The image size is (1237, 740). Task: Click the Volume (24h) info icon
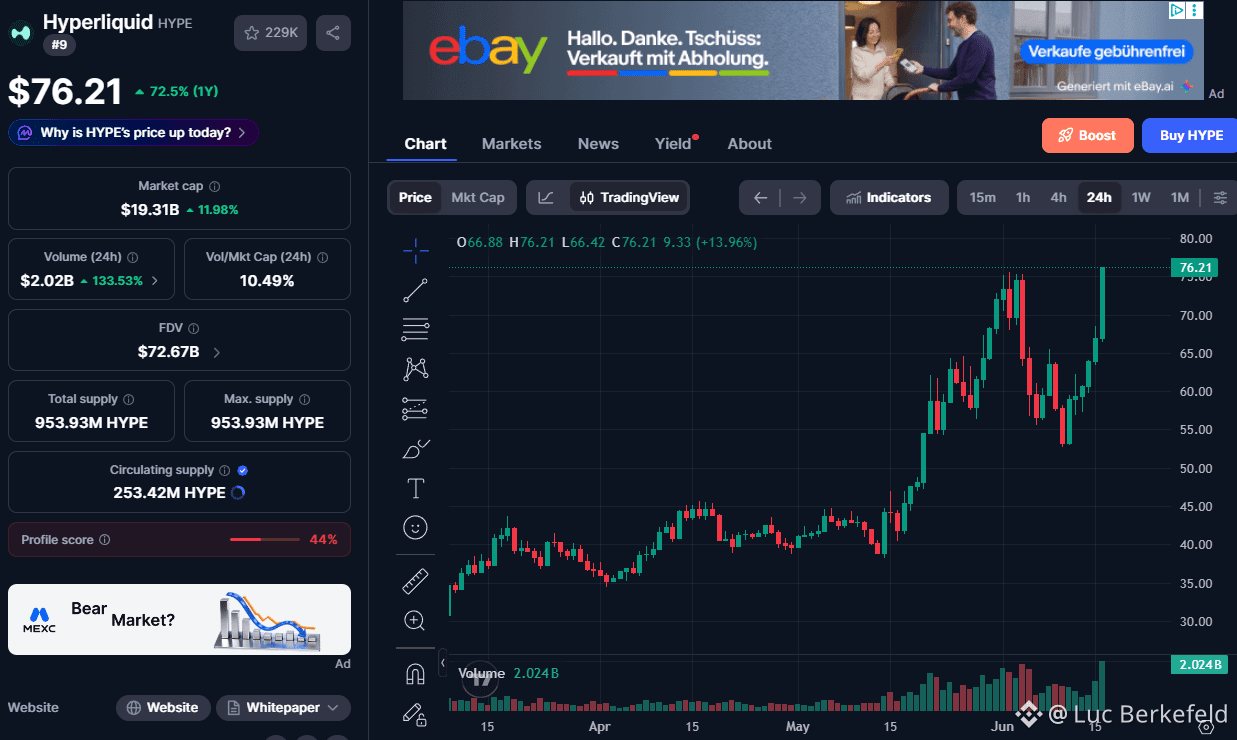133,257
